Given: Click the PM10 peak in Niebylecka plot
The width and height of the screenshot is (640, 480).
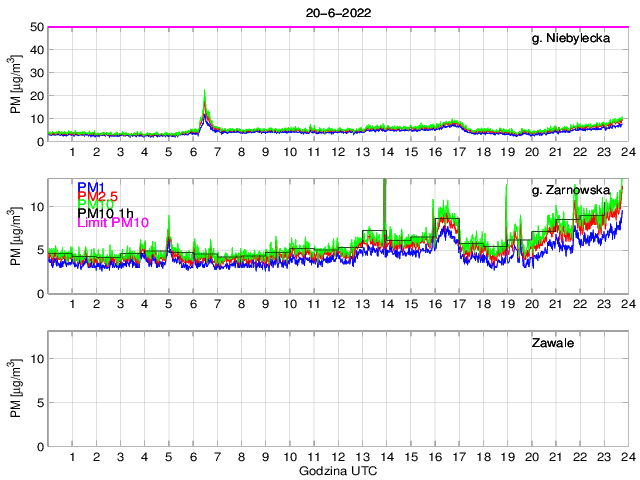Looking at the screenshot, I should click(205, 93).
